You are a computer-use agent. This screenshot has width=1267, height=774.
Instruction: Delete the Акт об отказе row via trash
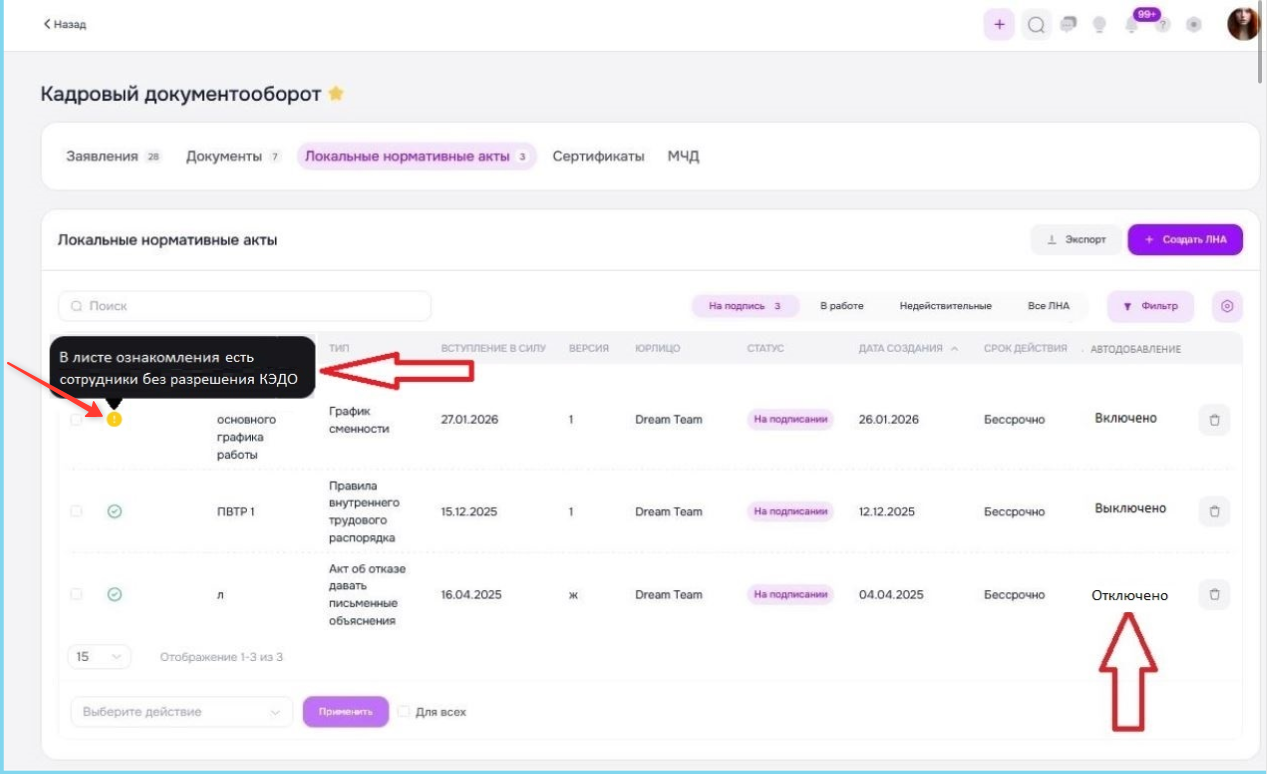(x=1214, y=594)
